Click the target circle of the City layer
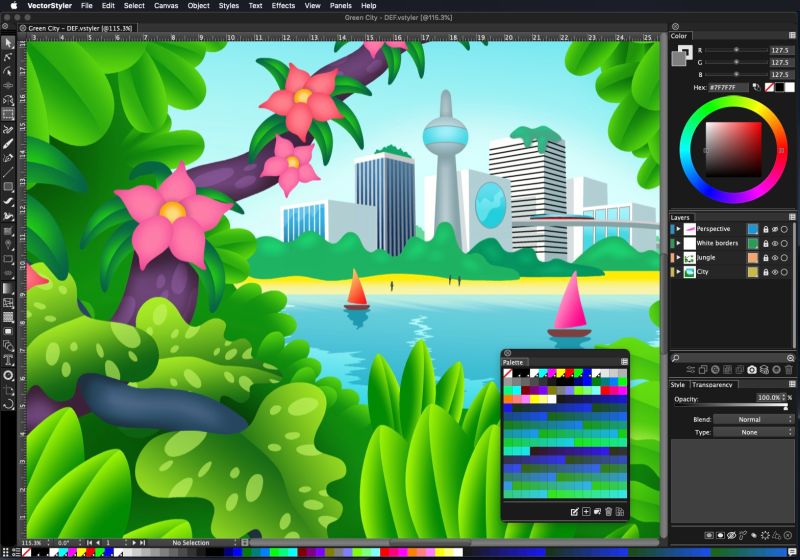The width and height of the screenshot is (800, 560). pyautogui.click(x=784, y=272)
